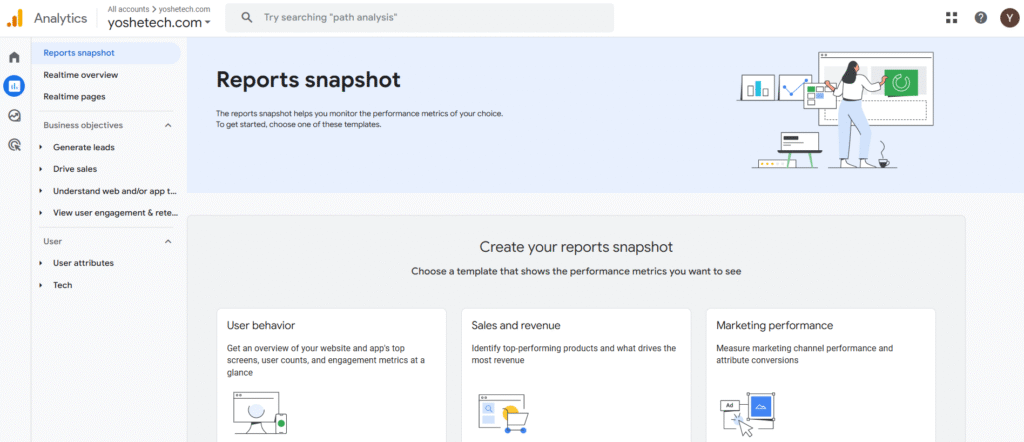Expand the Generate leads item
This screenshot has width=1024, height=442.
pyautogui.click(x=83, y=147)
